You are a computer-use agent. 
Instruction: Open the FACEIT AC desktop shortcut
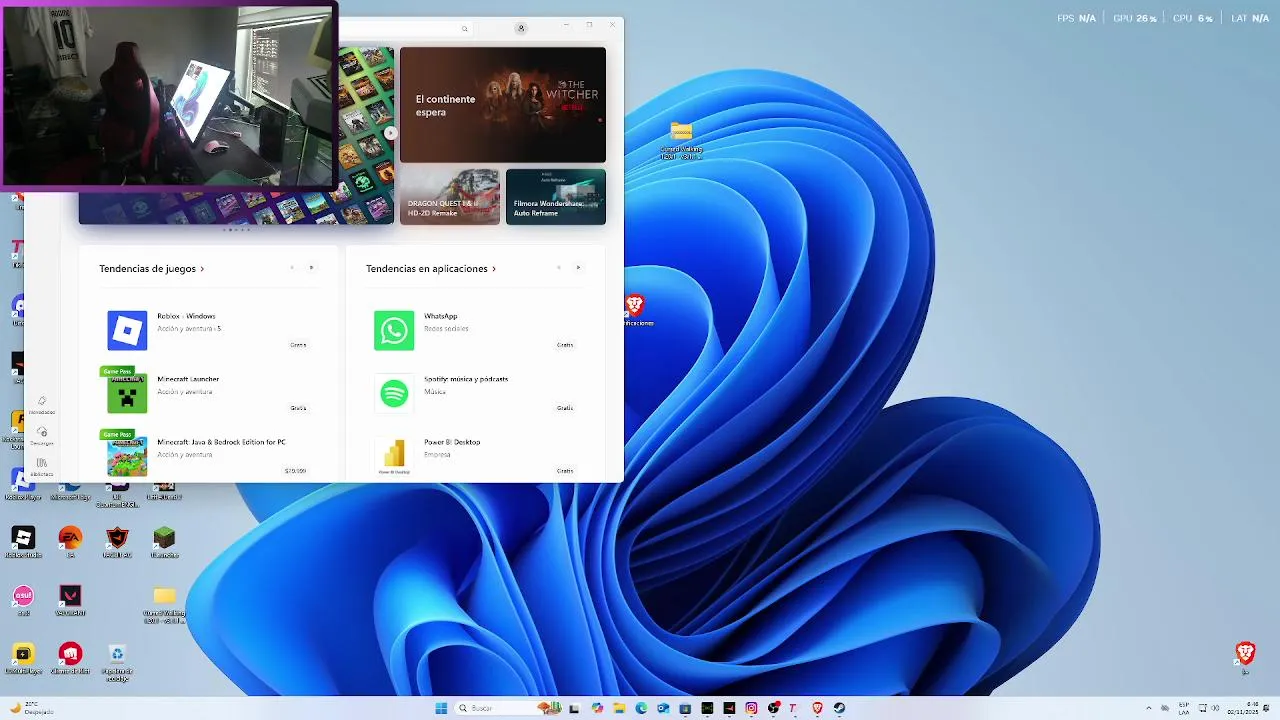tap(117, 543)
